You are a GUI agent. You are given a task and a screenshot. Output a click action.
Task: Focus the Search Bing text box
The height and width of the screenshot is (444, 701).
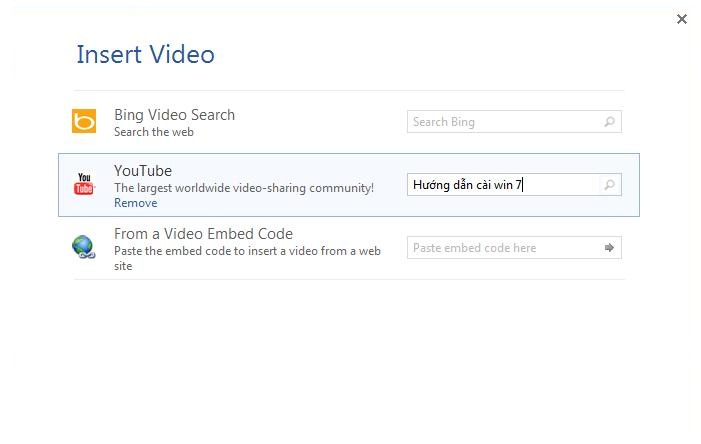coord(503,122)
